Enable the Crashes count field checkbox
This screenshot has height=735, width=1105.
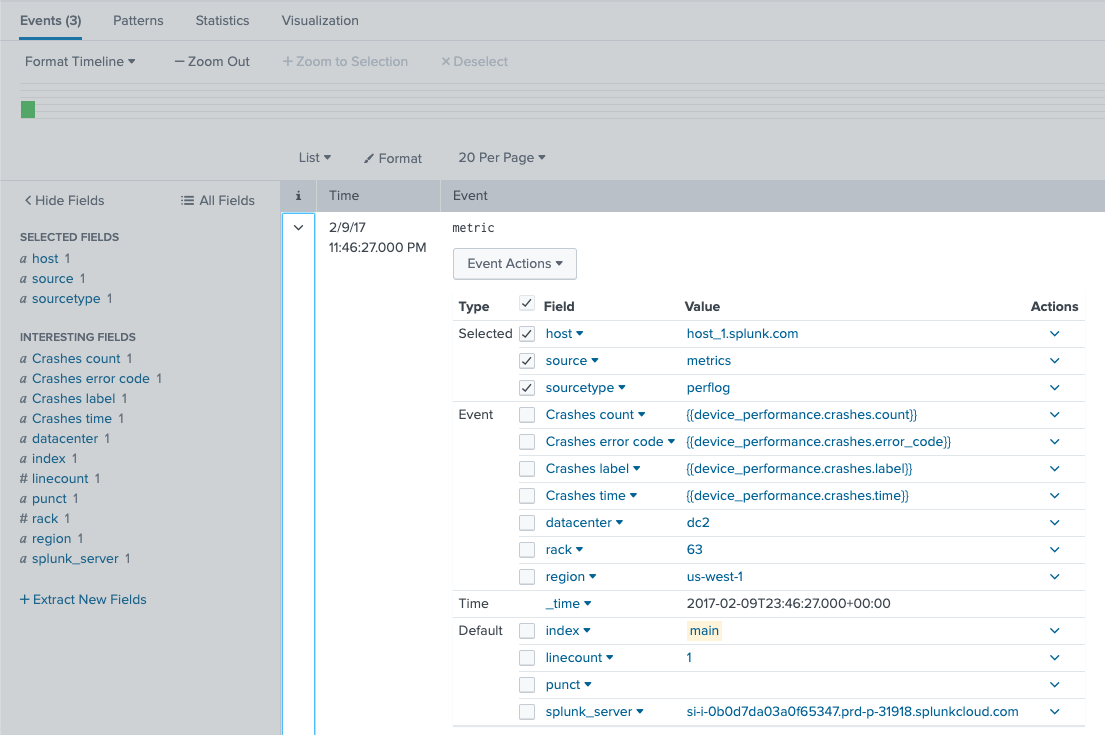525,414
